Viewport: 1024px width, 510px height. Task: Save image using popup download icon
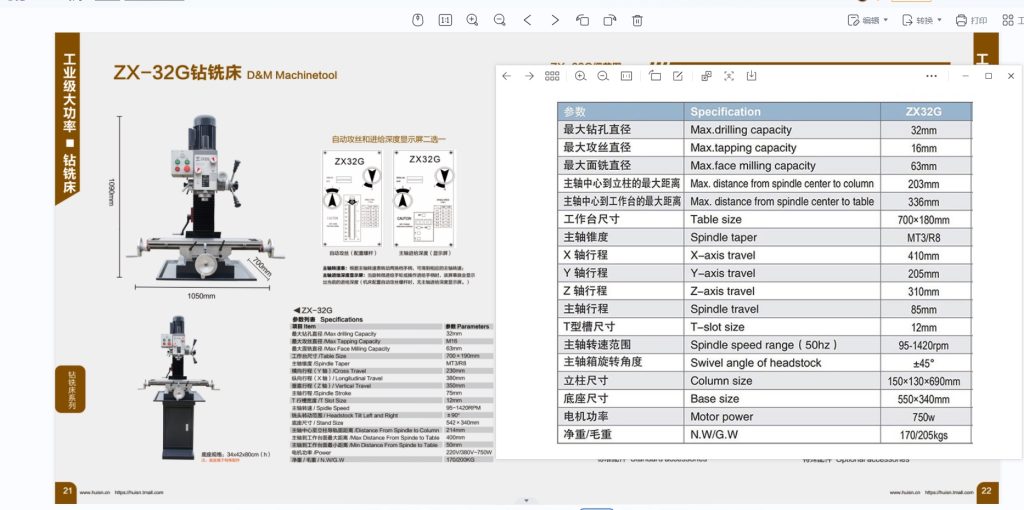[751, 76]
